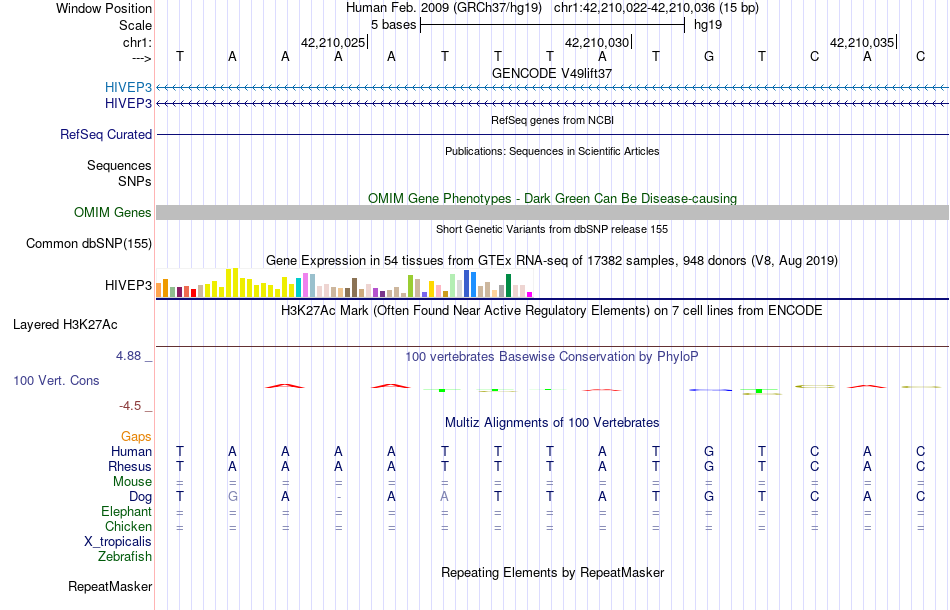Click the Scale track label
The height and width of the screenshot is (610, 950).
135,25
